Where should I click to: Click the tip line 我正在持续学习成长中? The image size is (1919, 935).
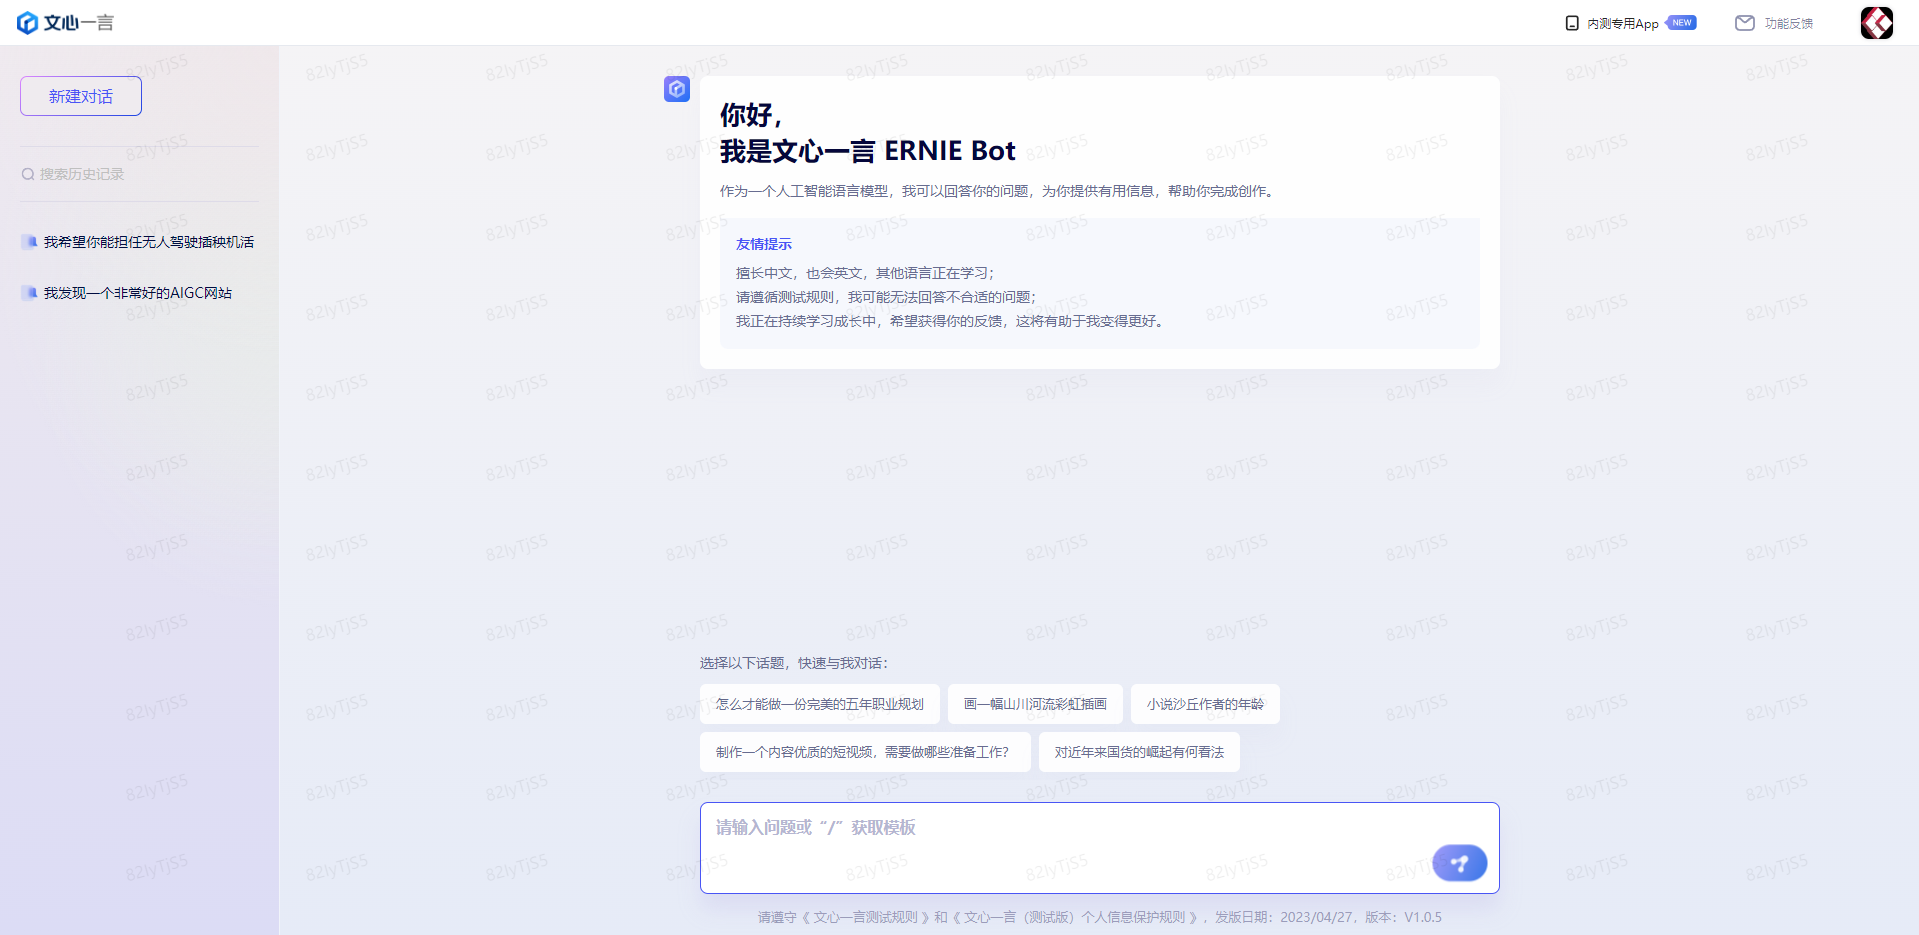[950, 321]
